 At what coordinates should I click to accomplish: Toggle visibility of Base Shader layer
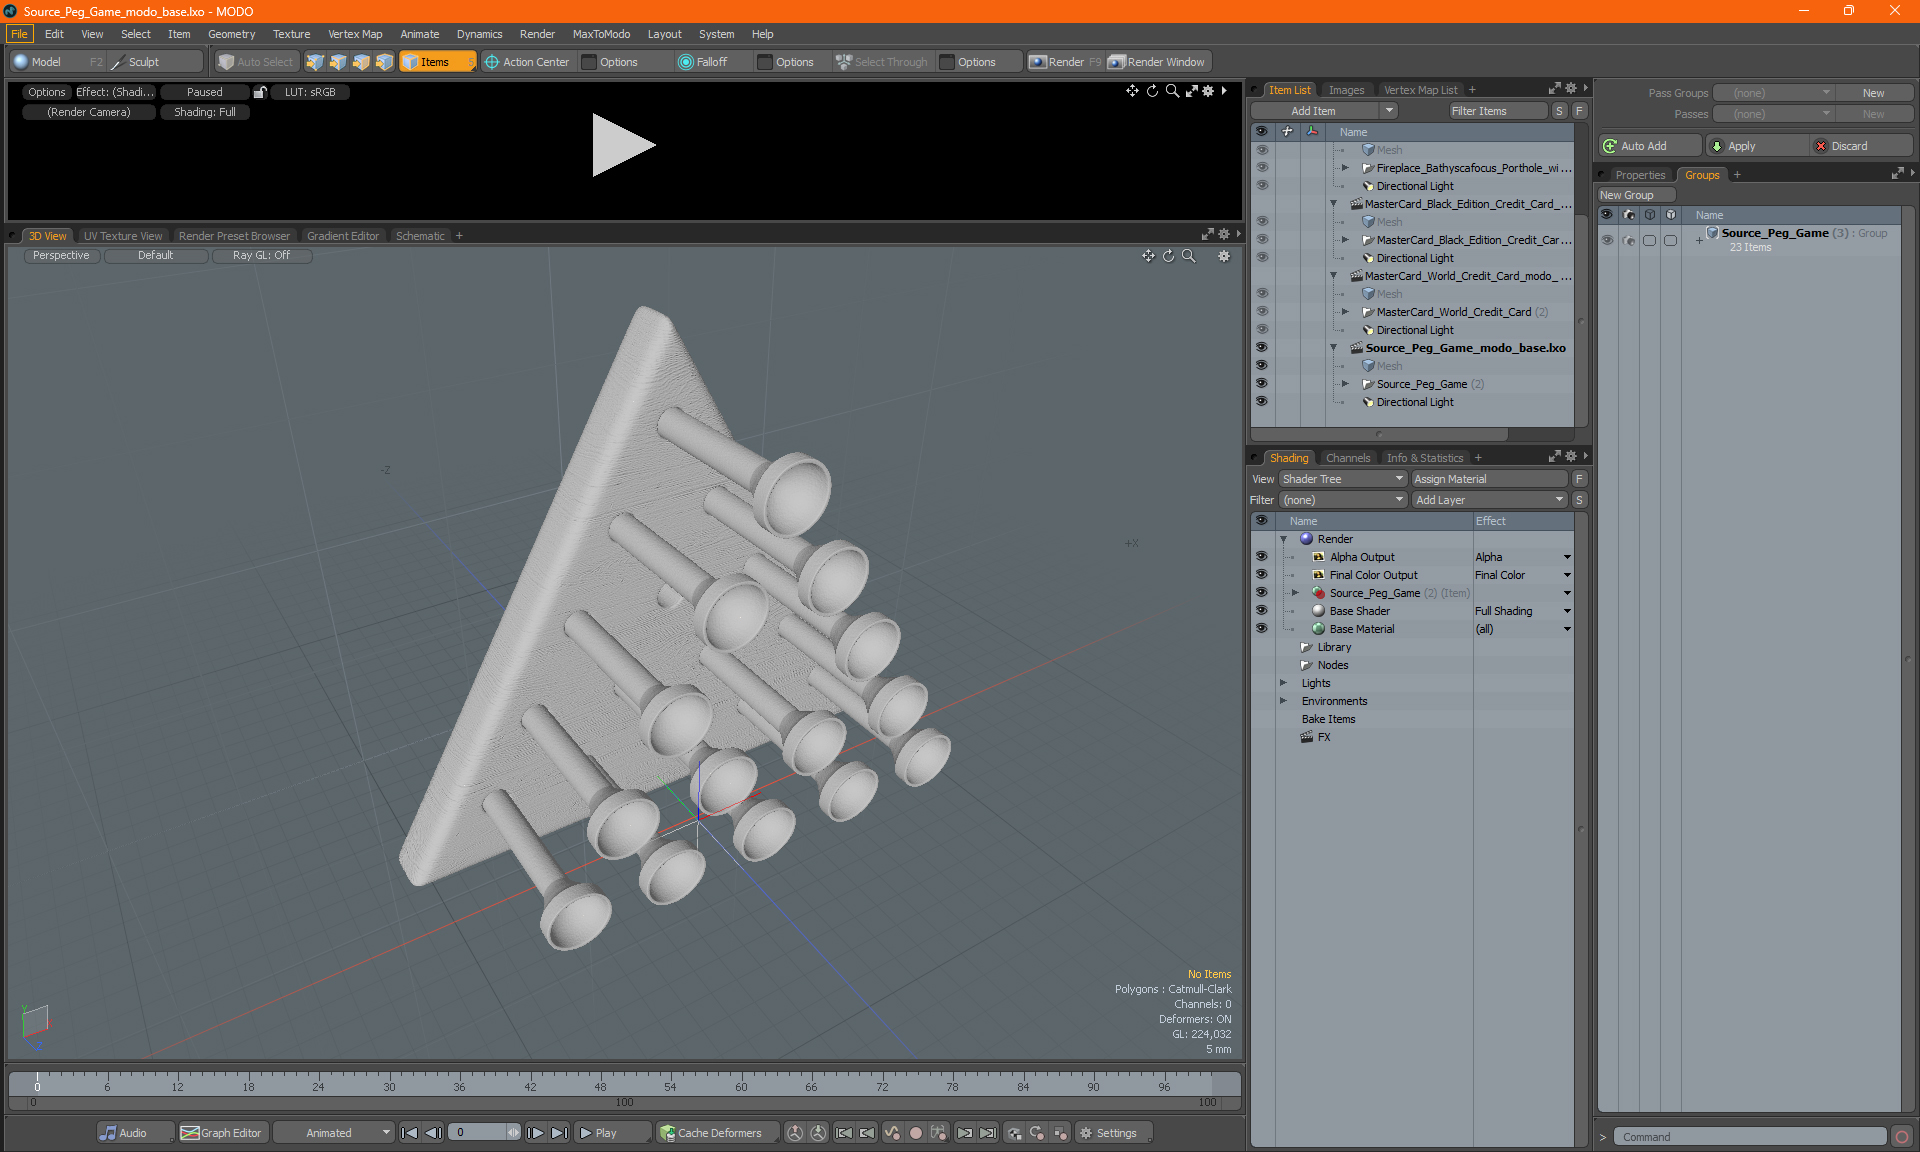coord(1262,611)
